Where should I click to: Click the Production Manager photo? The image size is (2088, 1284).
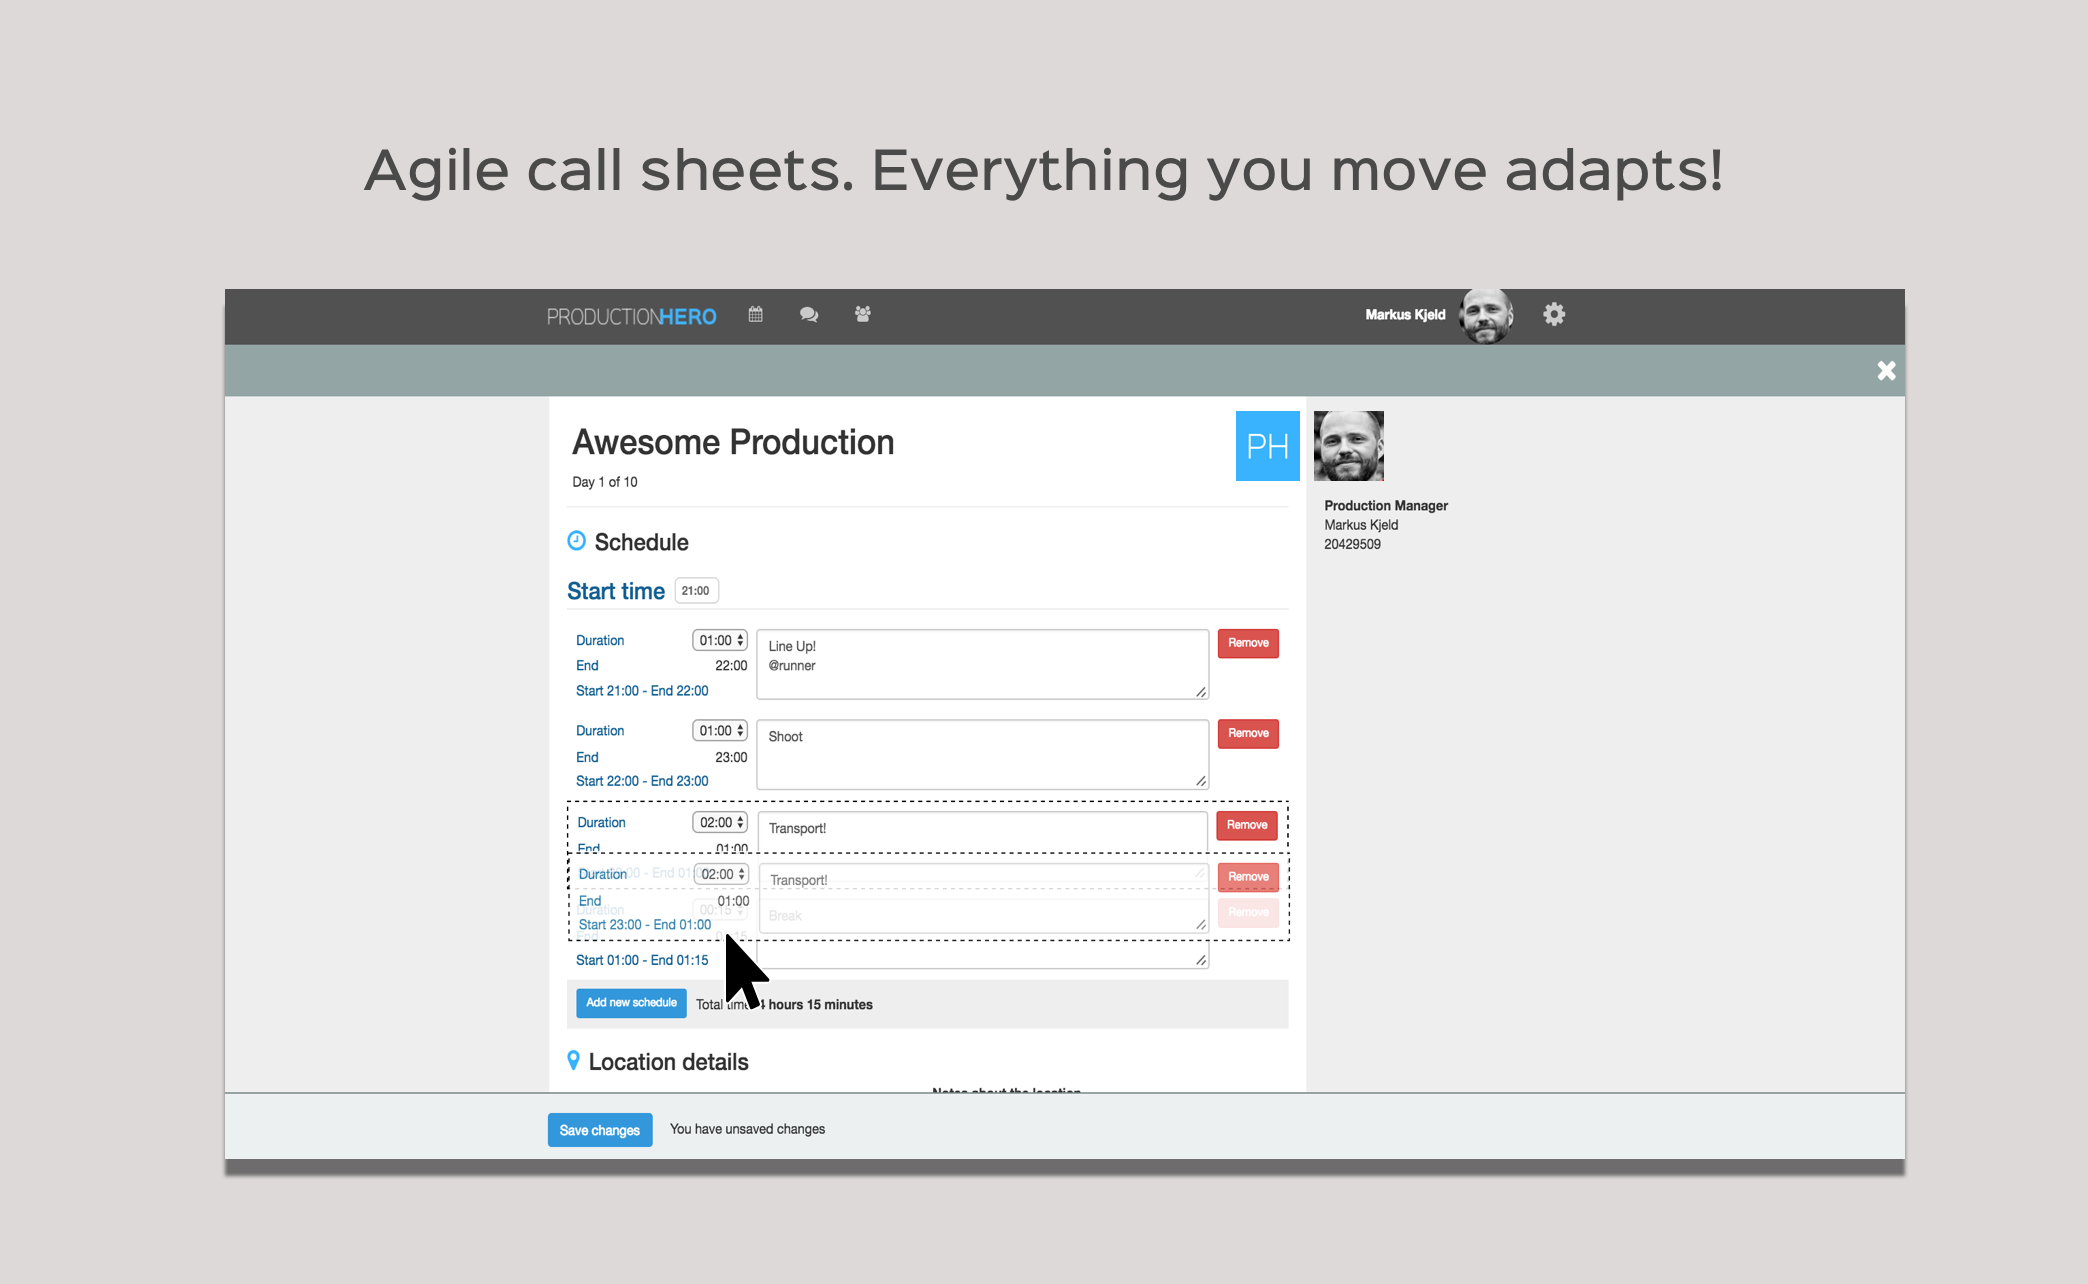(x=1348, y=446)
